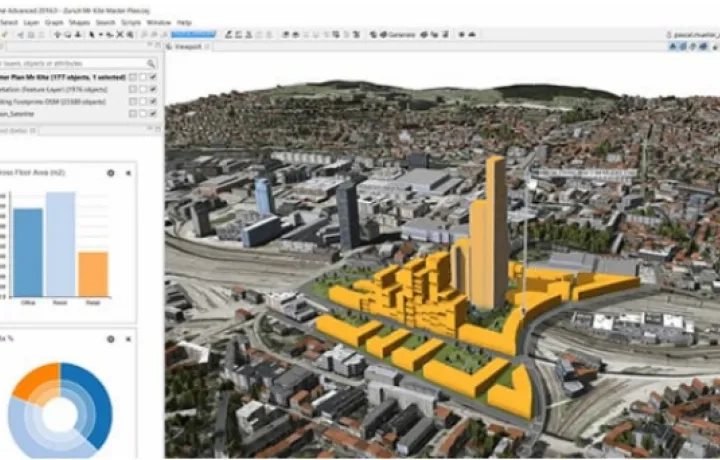Toggle first checkbox of Vegetation Feature Layer

(x=133, y=89)
